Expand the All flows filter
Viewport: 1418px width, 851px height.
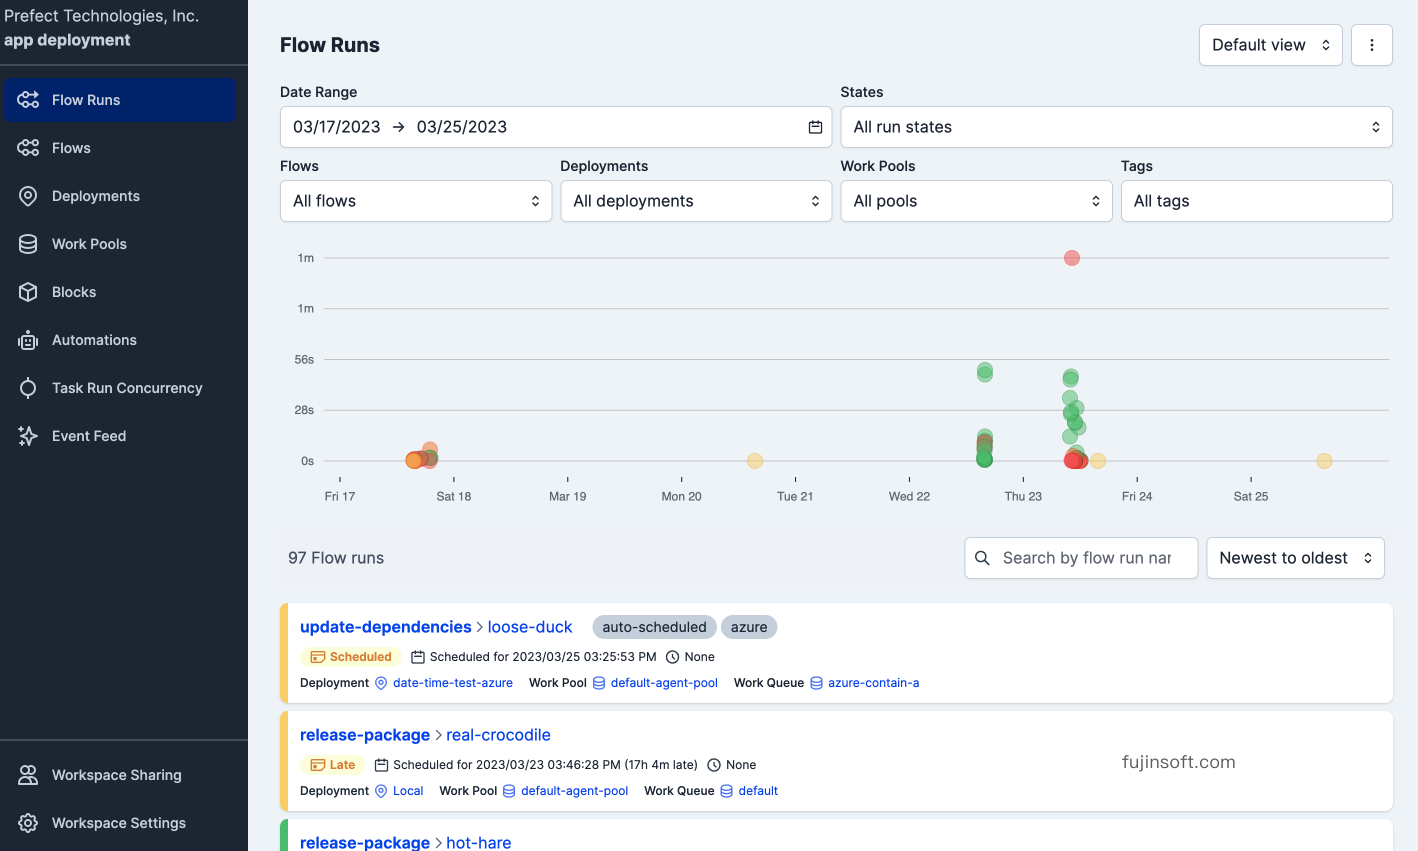tap(415, 201)
